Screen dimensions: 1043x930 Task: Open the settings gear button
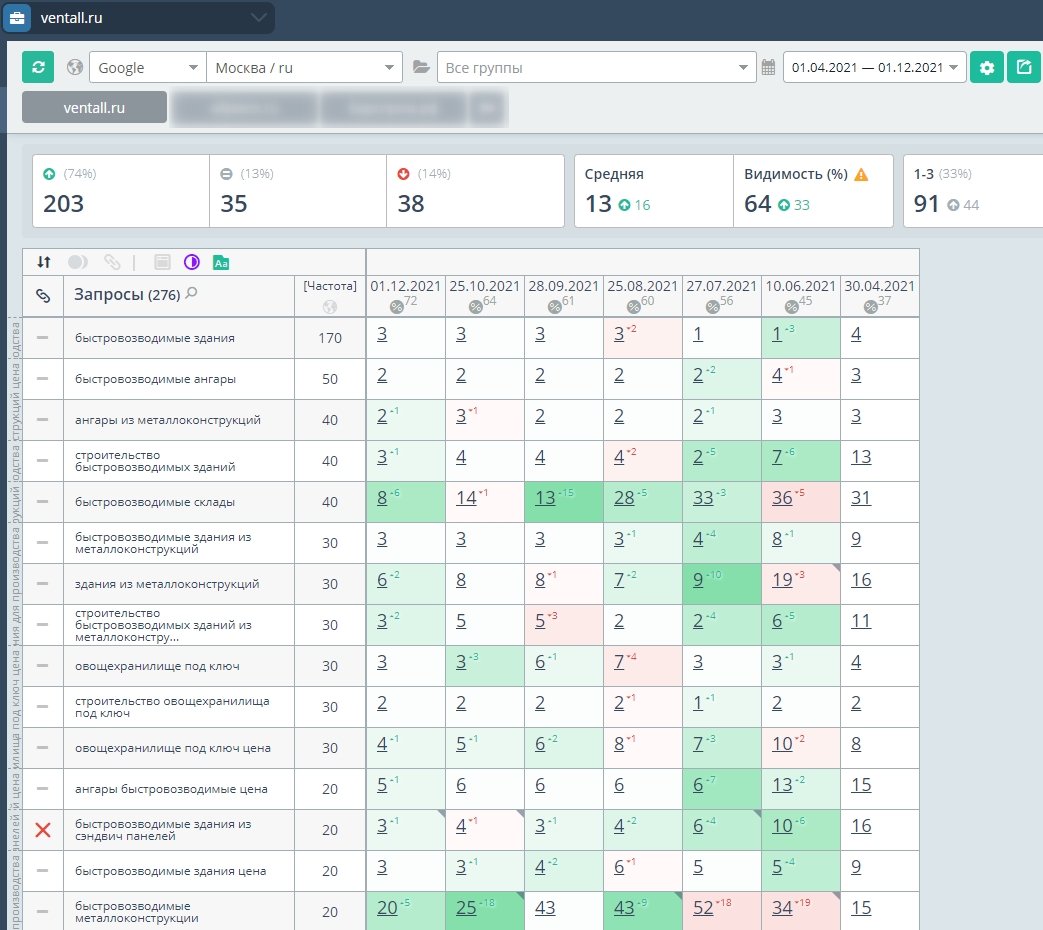[x=987, y=68]
